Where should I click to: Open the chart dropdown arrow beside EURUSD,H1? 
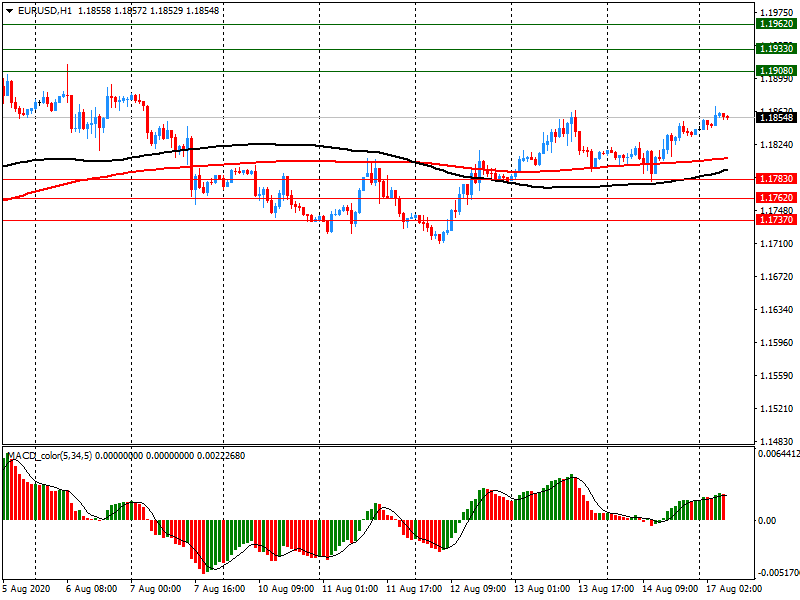click(x=9, y=10)
